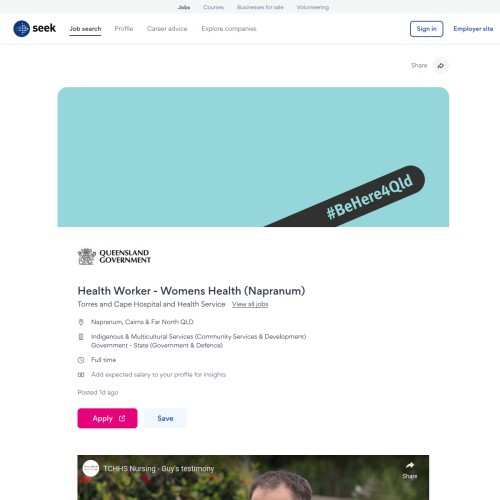Open the #BeHere4Qld banner image
Viewport: 500px width, 500px height.
pyautogui.click(x=253, y=157)
